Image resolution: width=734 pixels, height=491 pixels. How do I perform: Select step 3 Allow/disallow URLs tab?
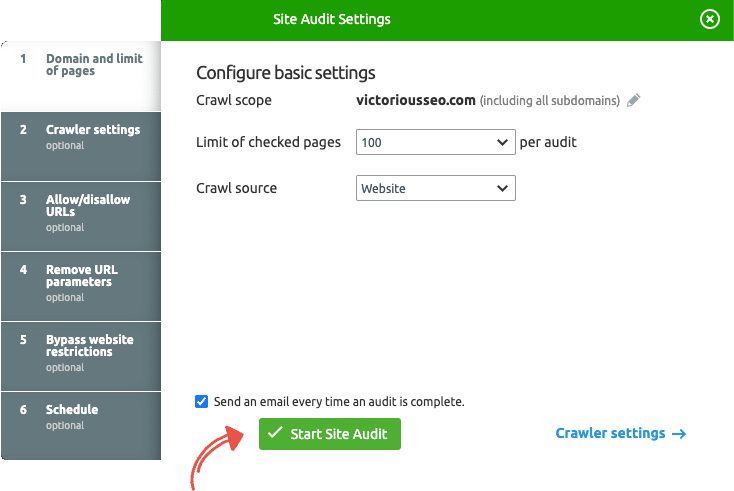tap(81, 216)
